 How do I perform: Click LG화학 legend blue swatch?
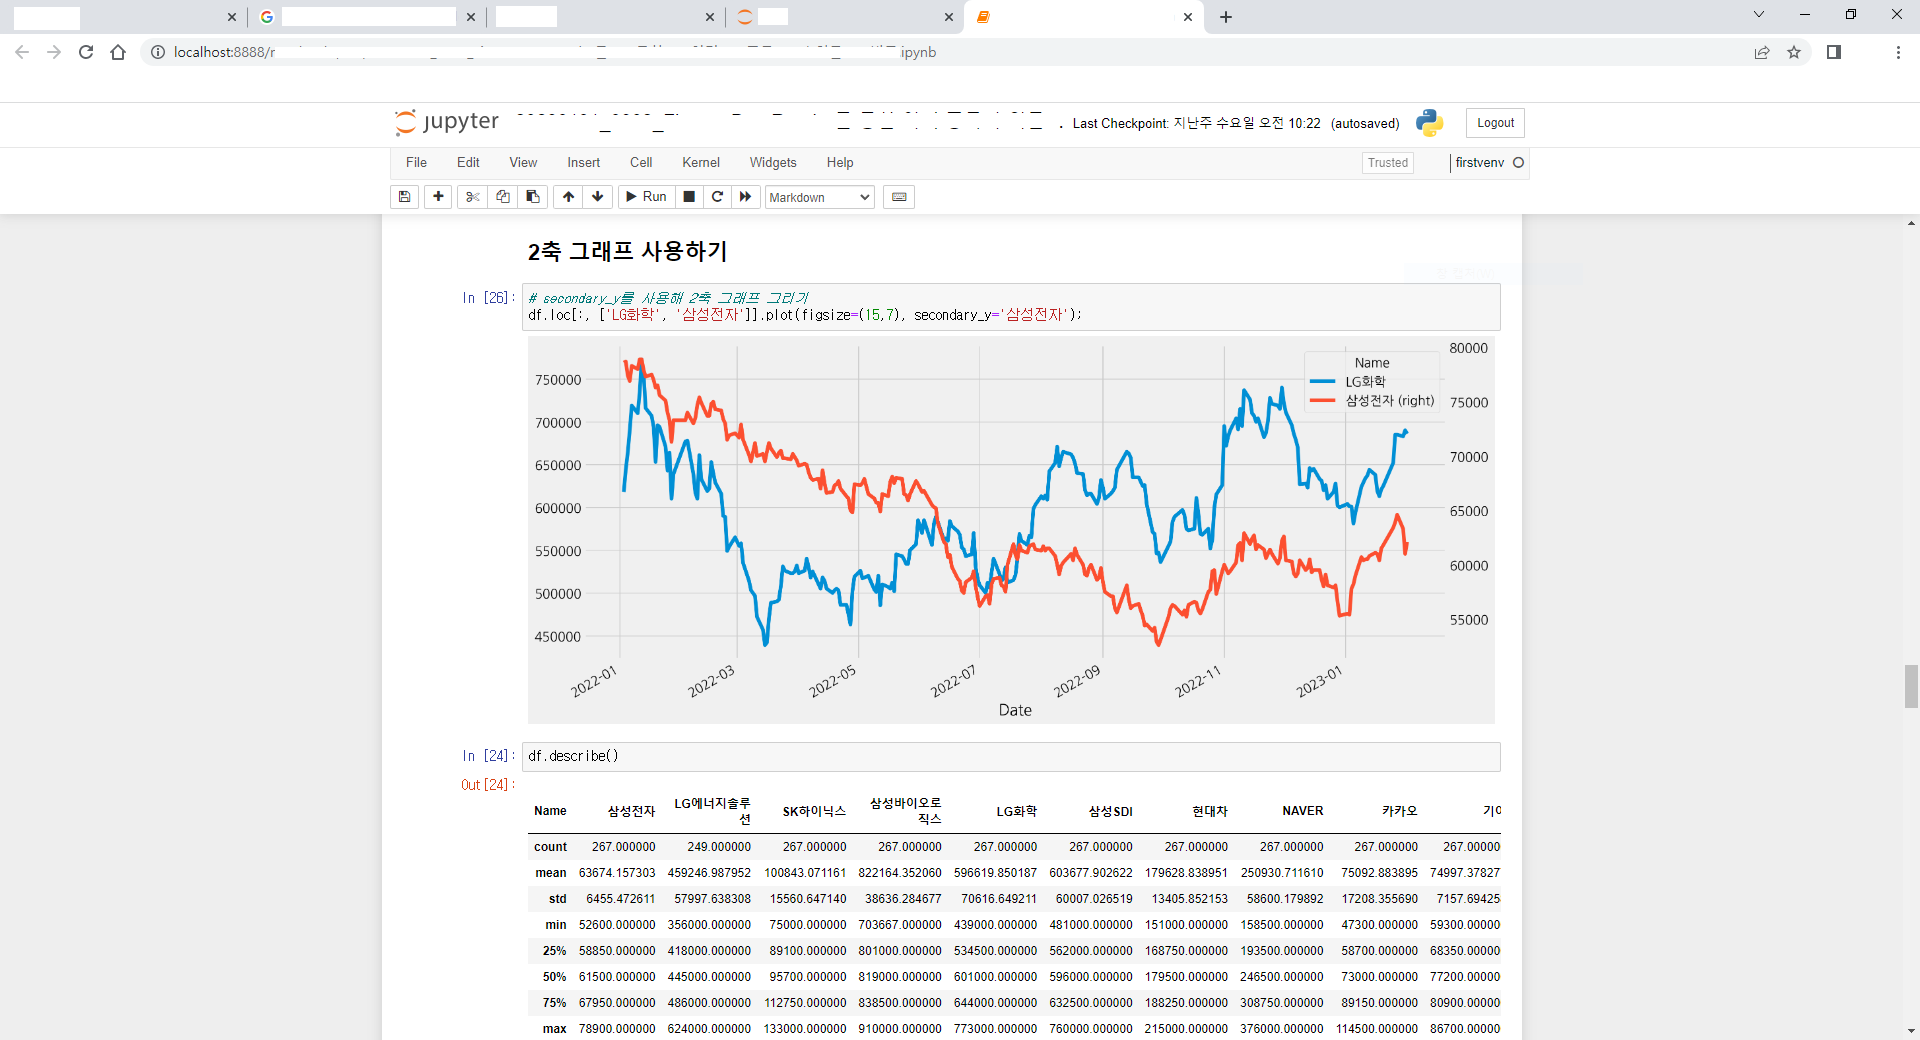click(1322, 382)
